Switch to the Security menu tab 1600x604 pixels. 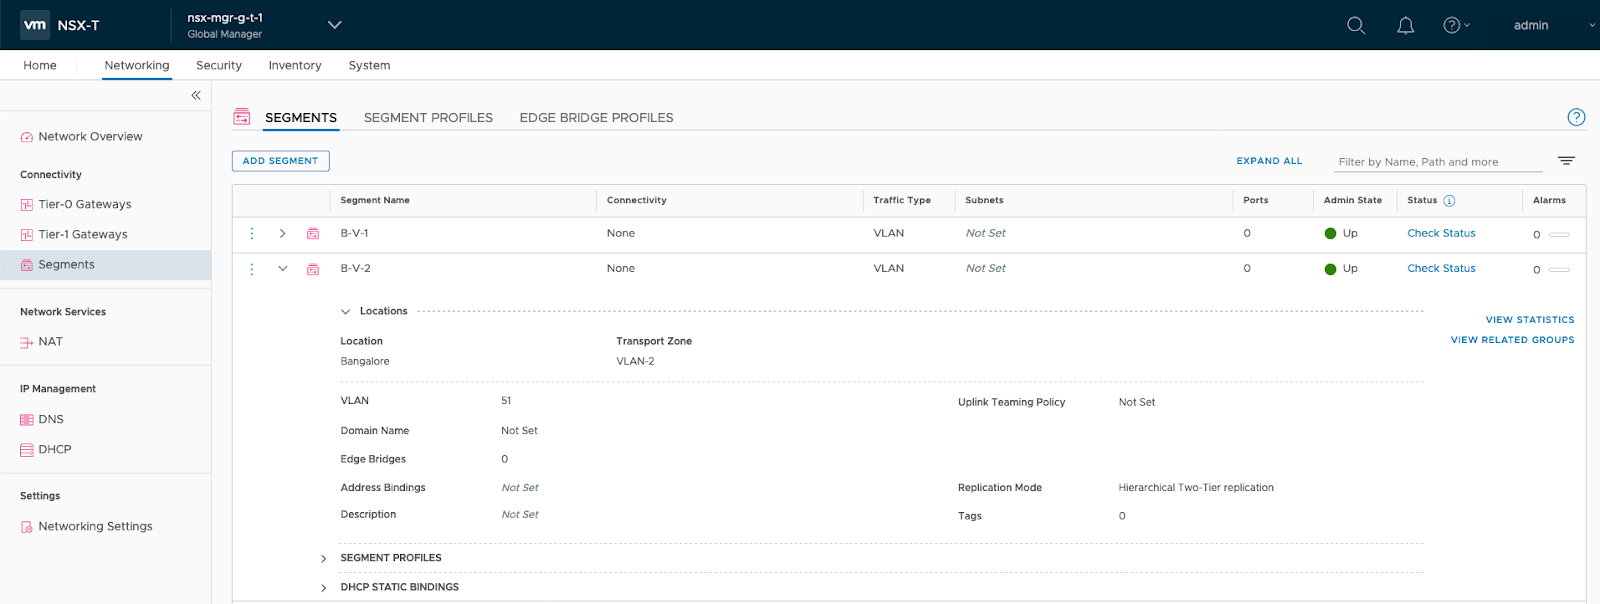point(219,65)
